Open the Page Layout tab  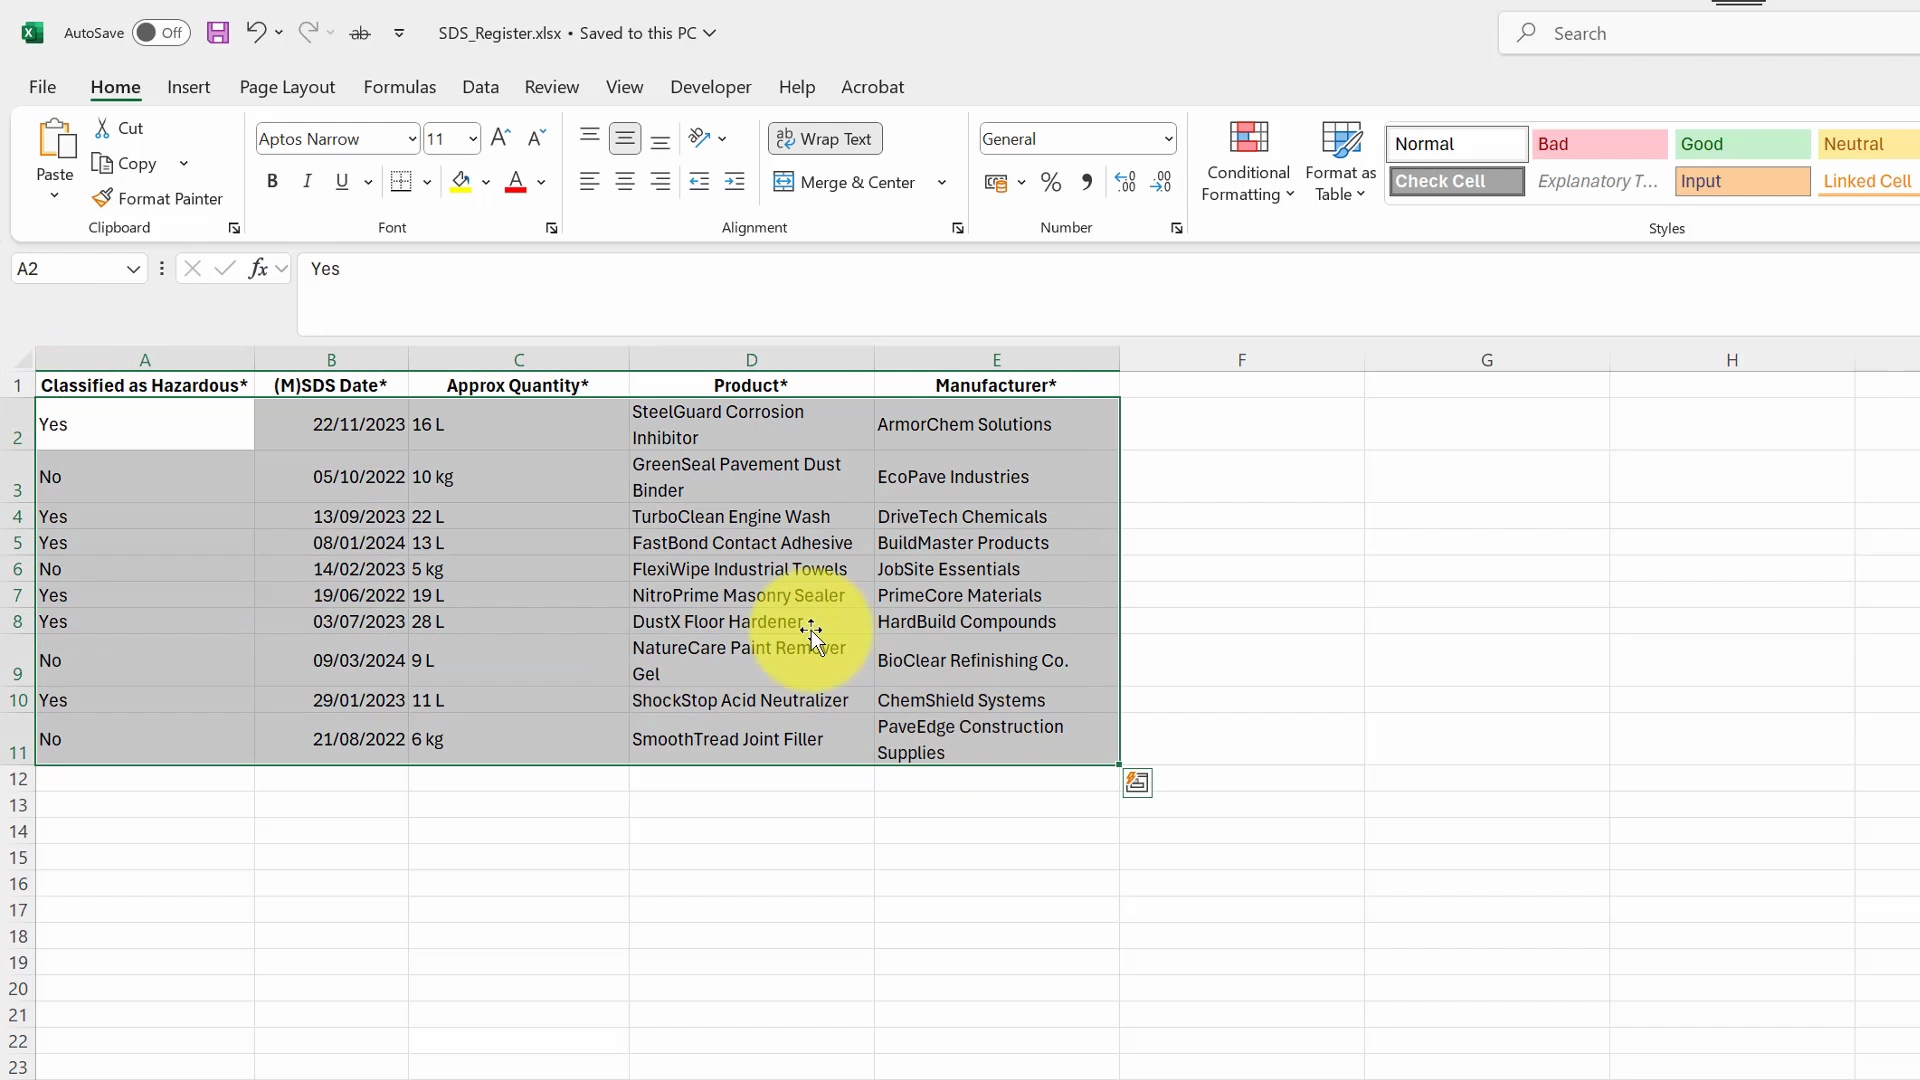click(x=287, y=87)
